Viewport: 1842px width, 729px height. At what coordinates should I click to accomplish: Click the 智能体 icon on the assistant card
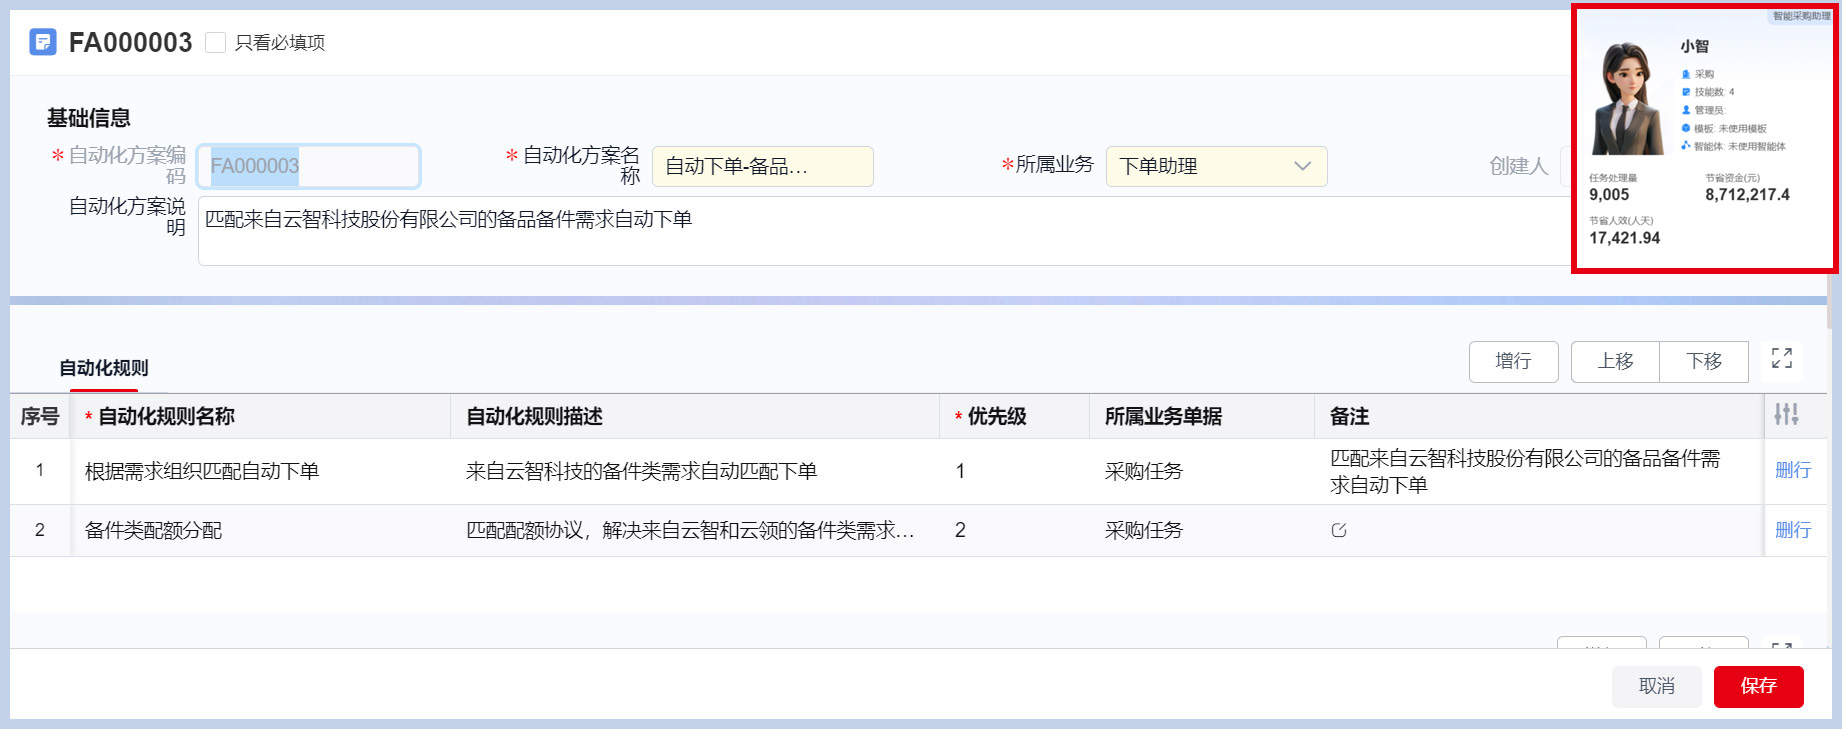(1686, 146)
